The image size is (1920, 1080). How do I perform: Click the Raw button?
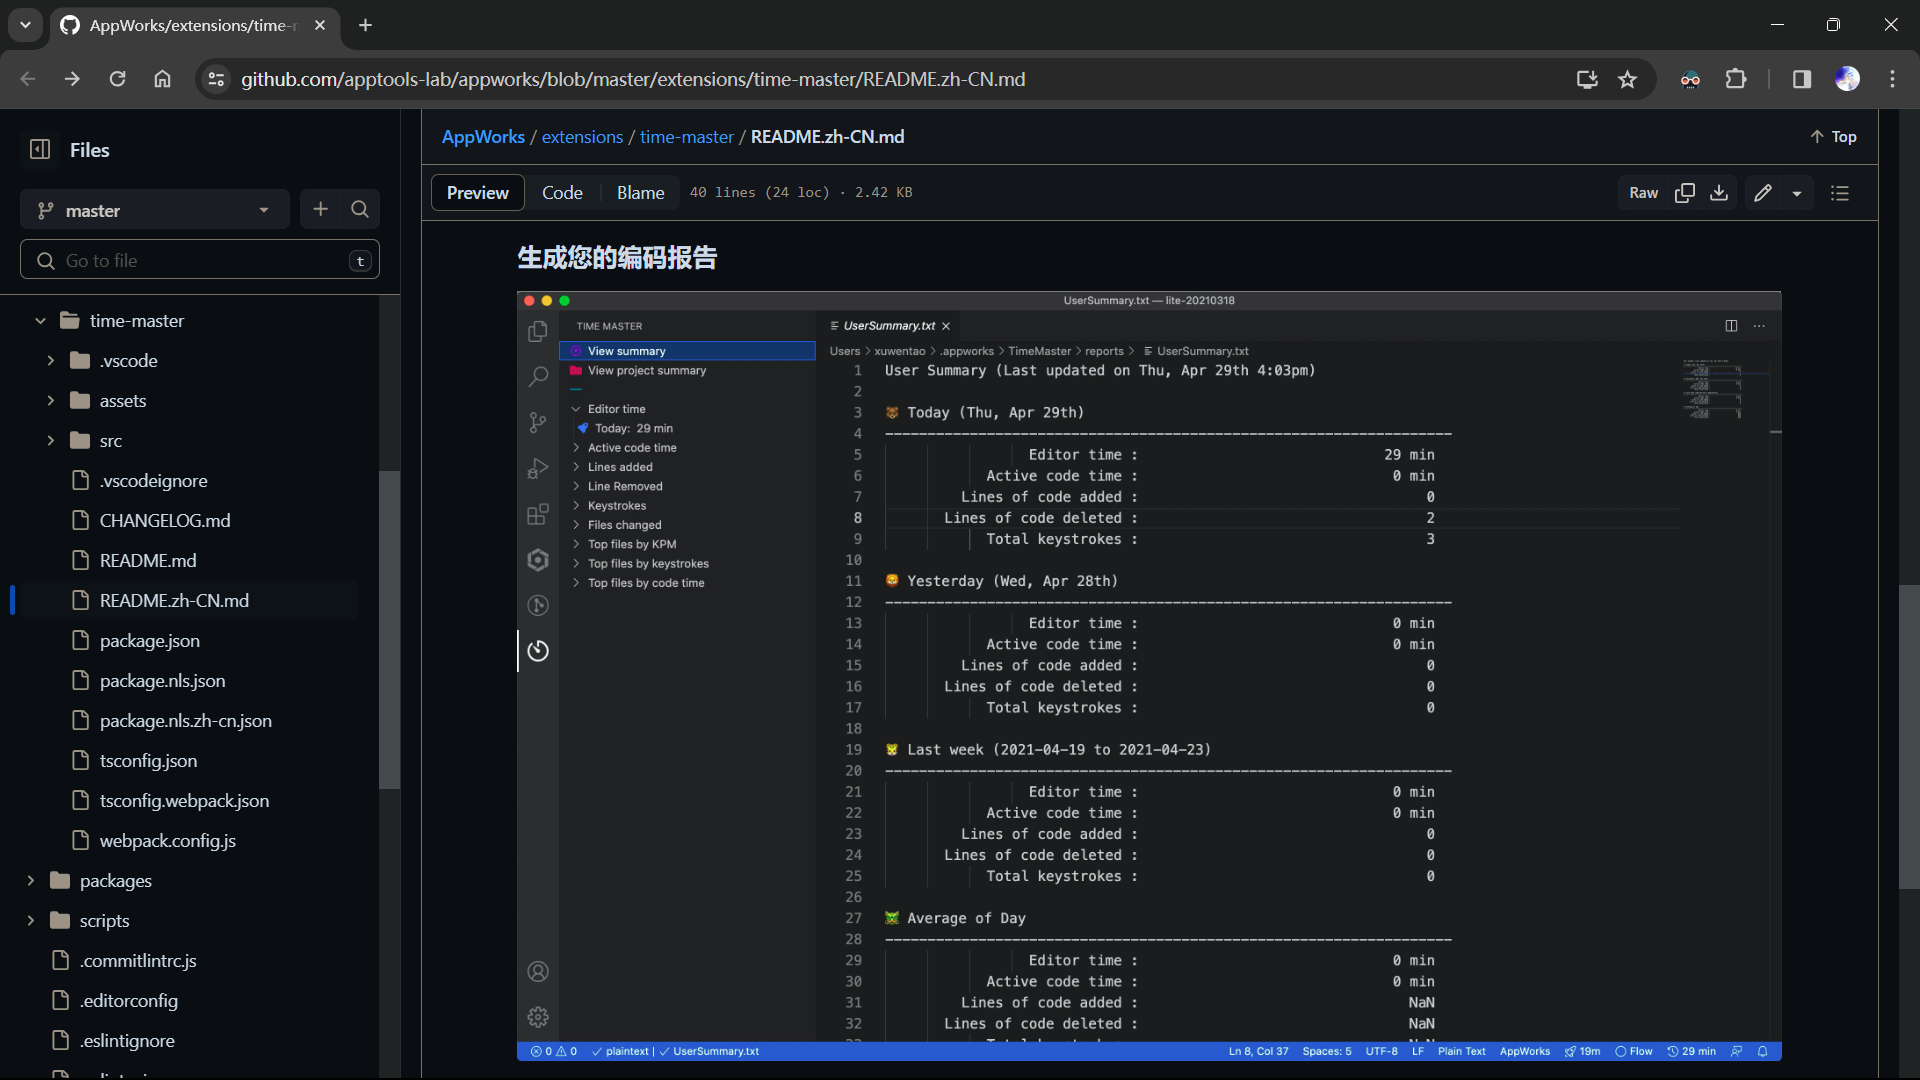point(1643,193)
